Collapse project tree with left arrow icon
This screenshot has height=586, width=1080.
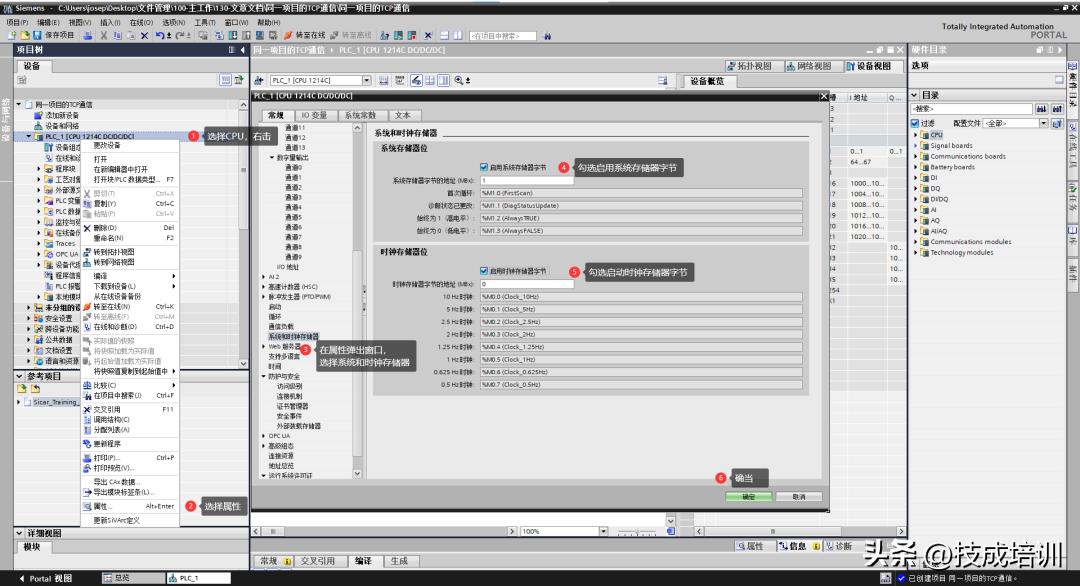tap(242, 50)
